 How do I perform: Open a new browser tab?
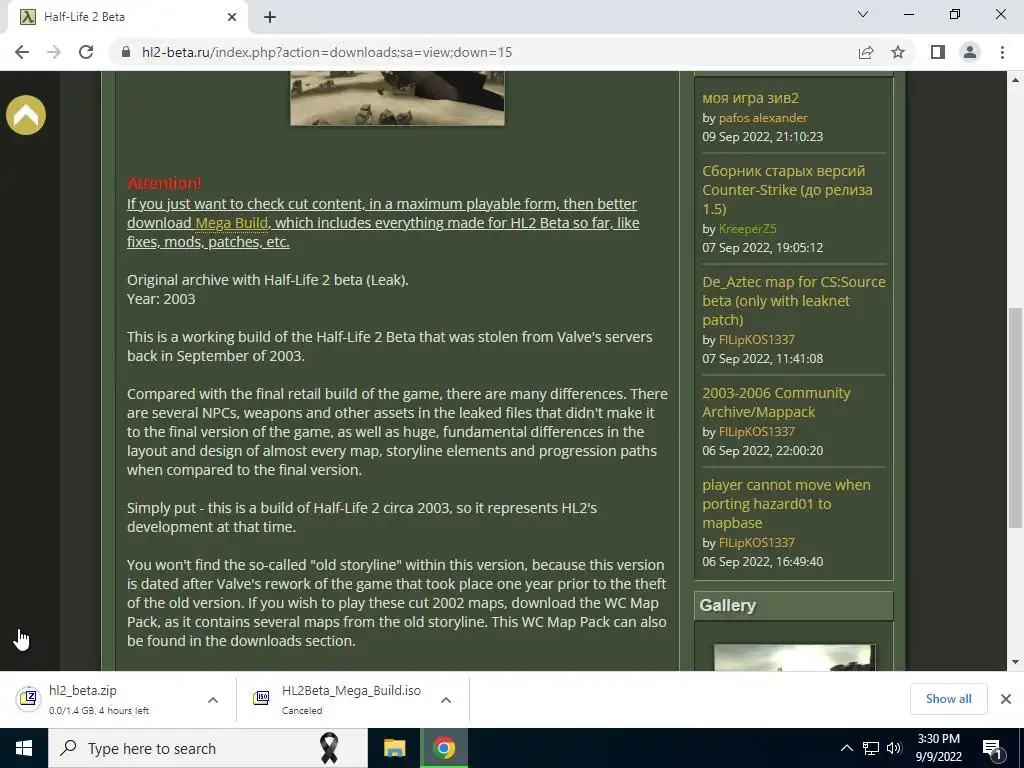click(x=270, y=17)
